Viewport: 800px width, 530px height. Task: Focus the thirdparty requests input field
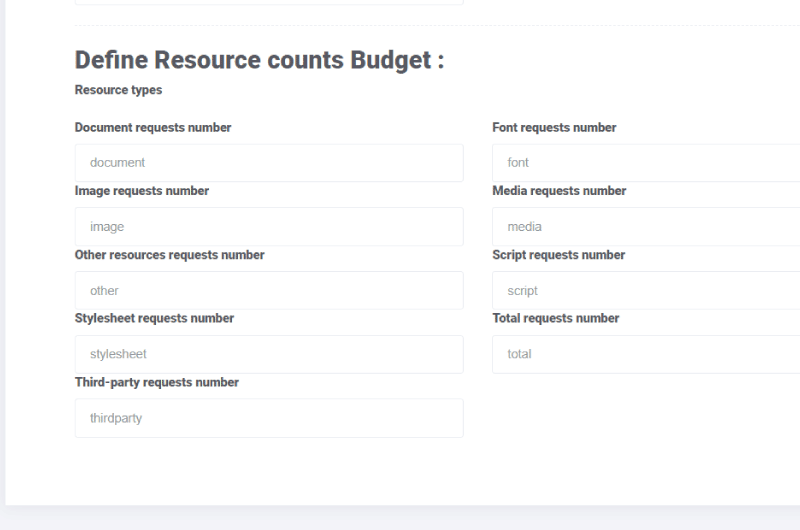pos(269,418)
